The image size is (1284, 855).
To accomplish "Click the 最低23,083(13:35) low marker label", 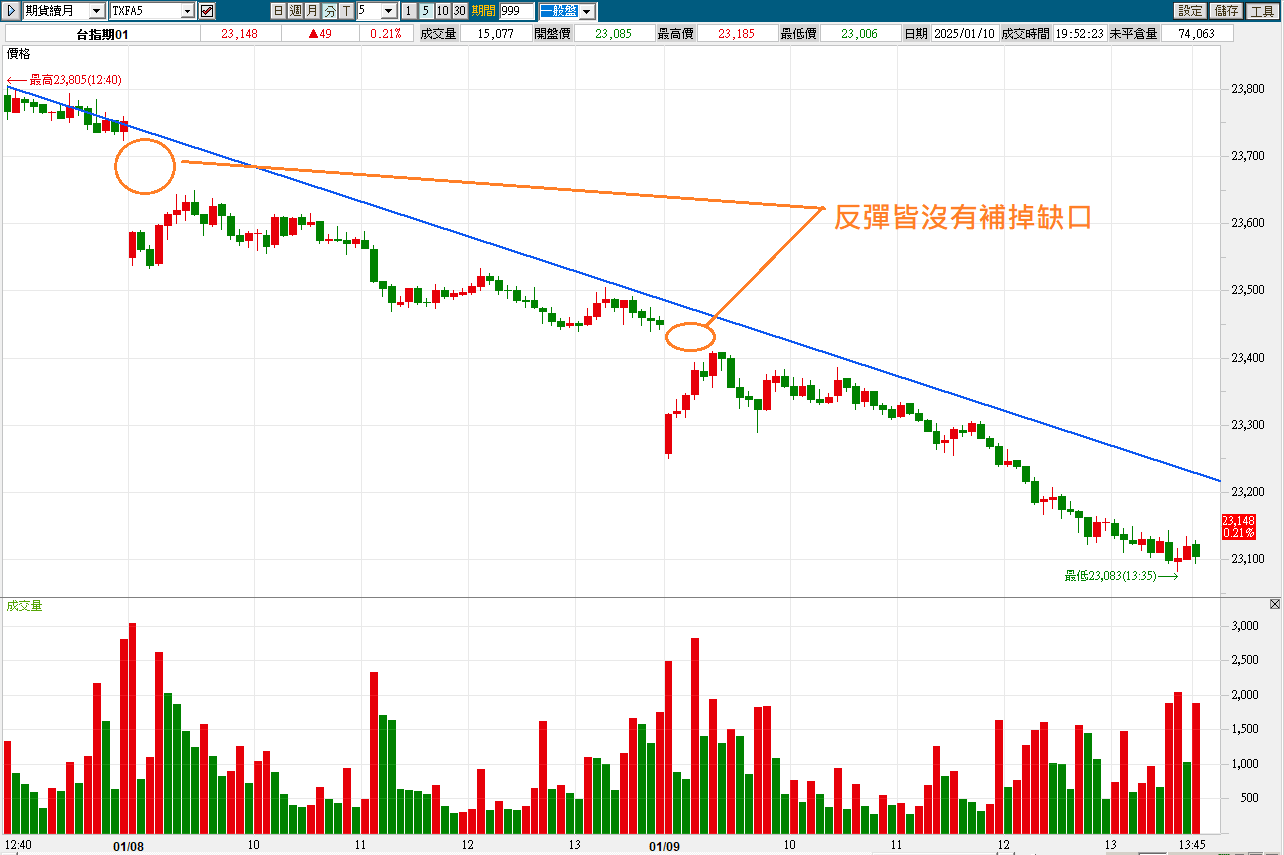I will pyautogui.click(x=1110, y=575).
